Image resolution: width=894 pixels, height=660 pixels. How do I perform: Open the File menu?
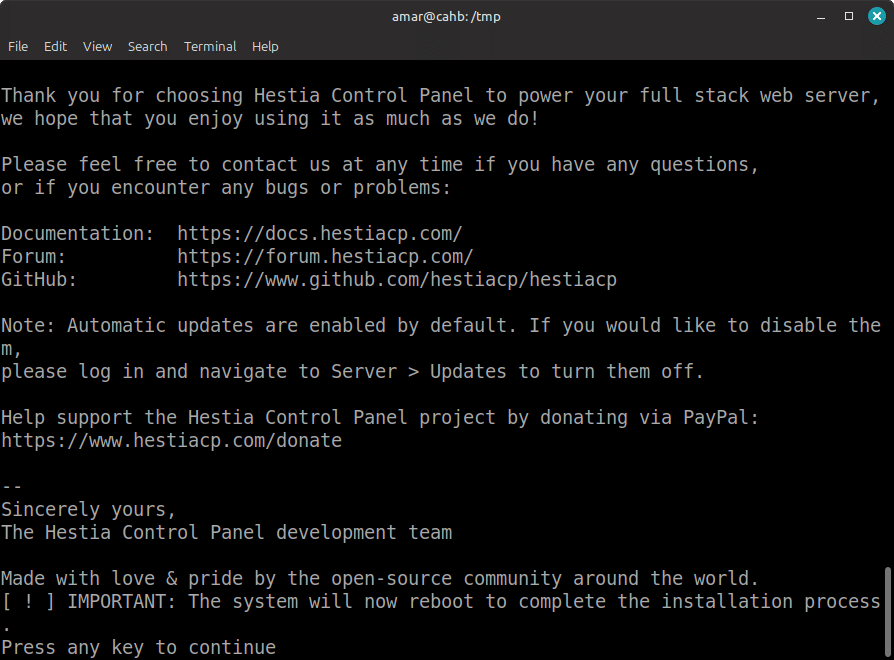coord(18,47)
